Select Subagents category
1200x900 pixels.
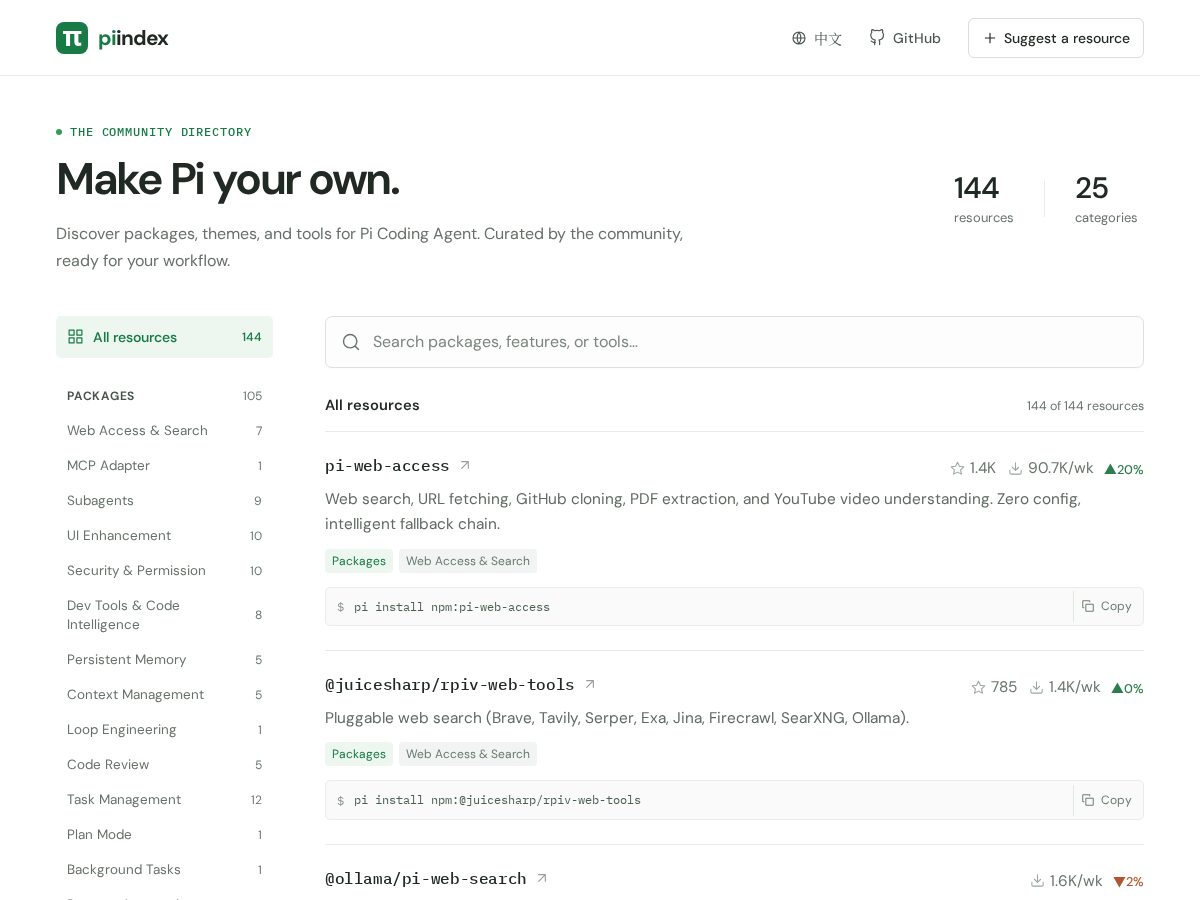pos(164,501)
